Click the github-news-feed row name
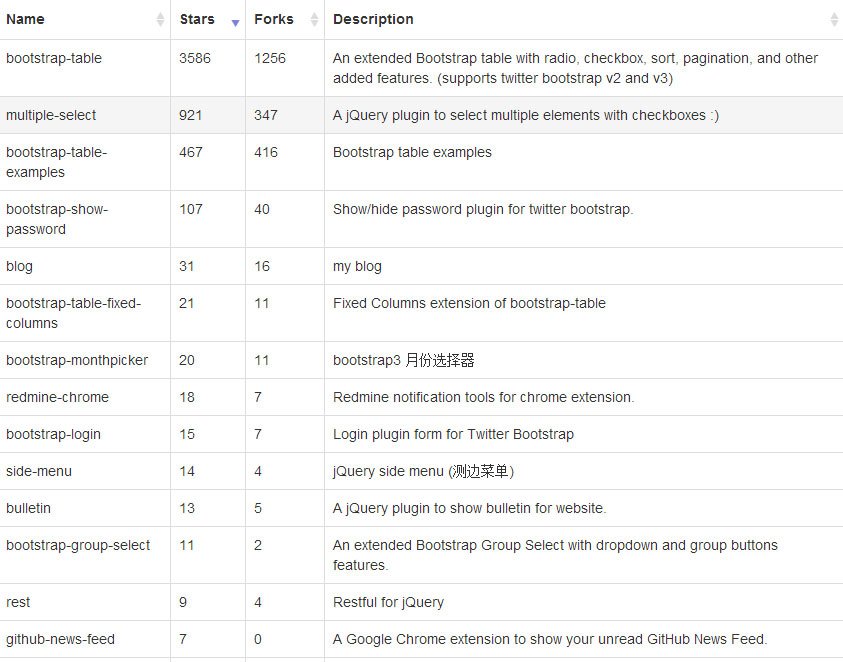The width and height of the screenshot is (843, 662). (60, 639)
